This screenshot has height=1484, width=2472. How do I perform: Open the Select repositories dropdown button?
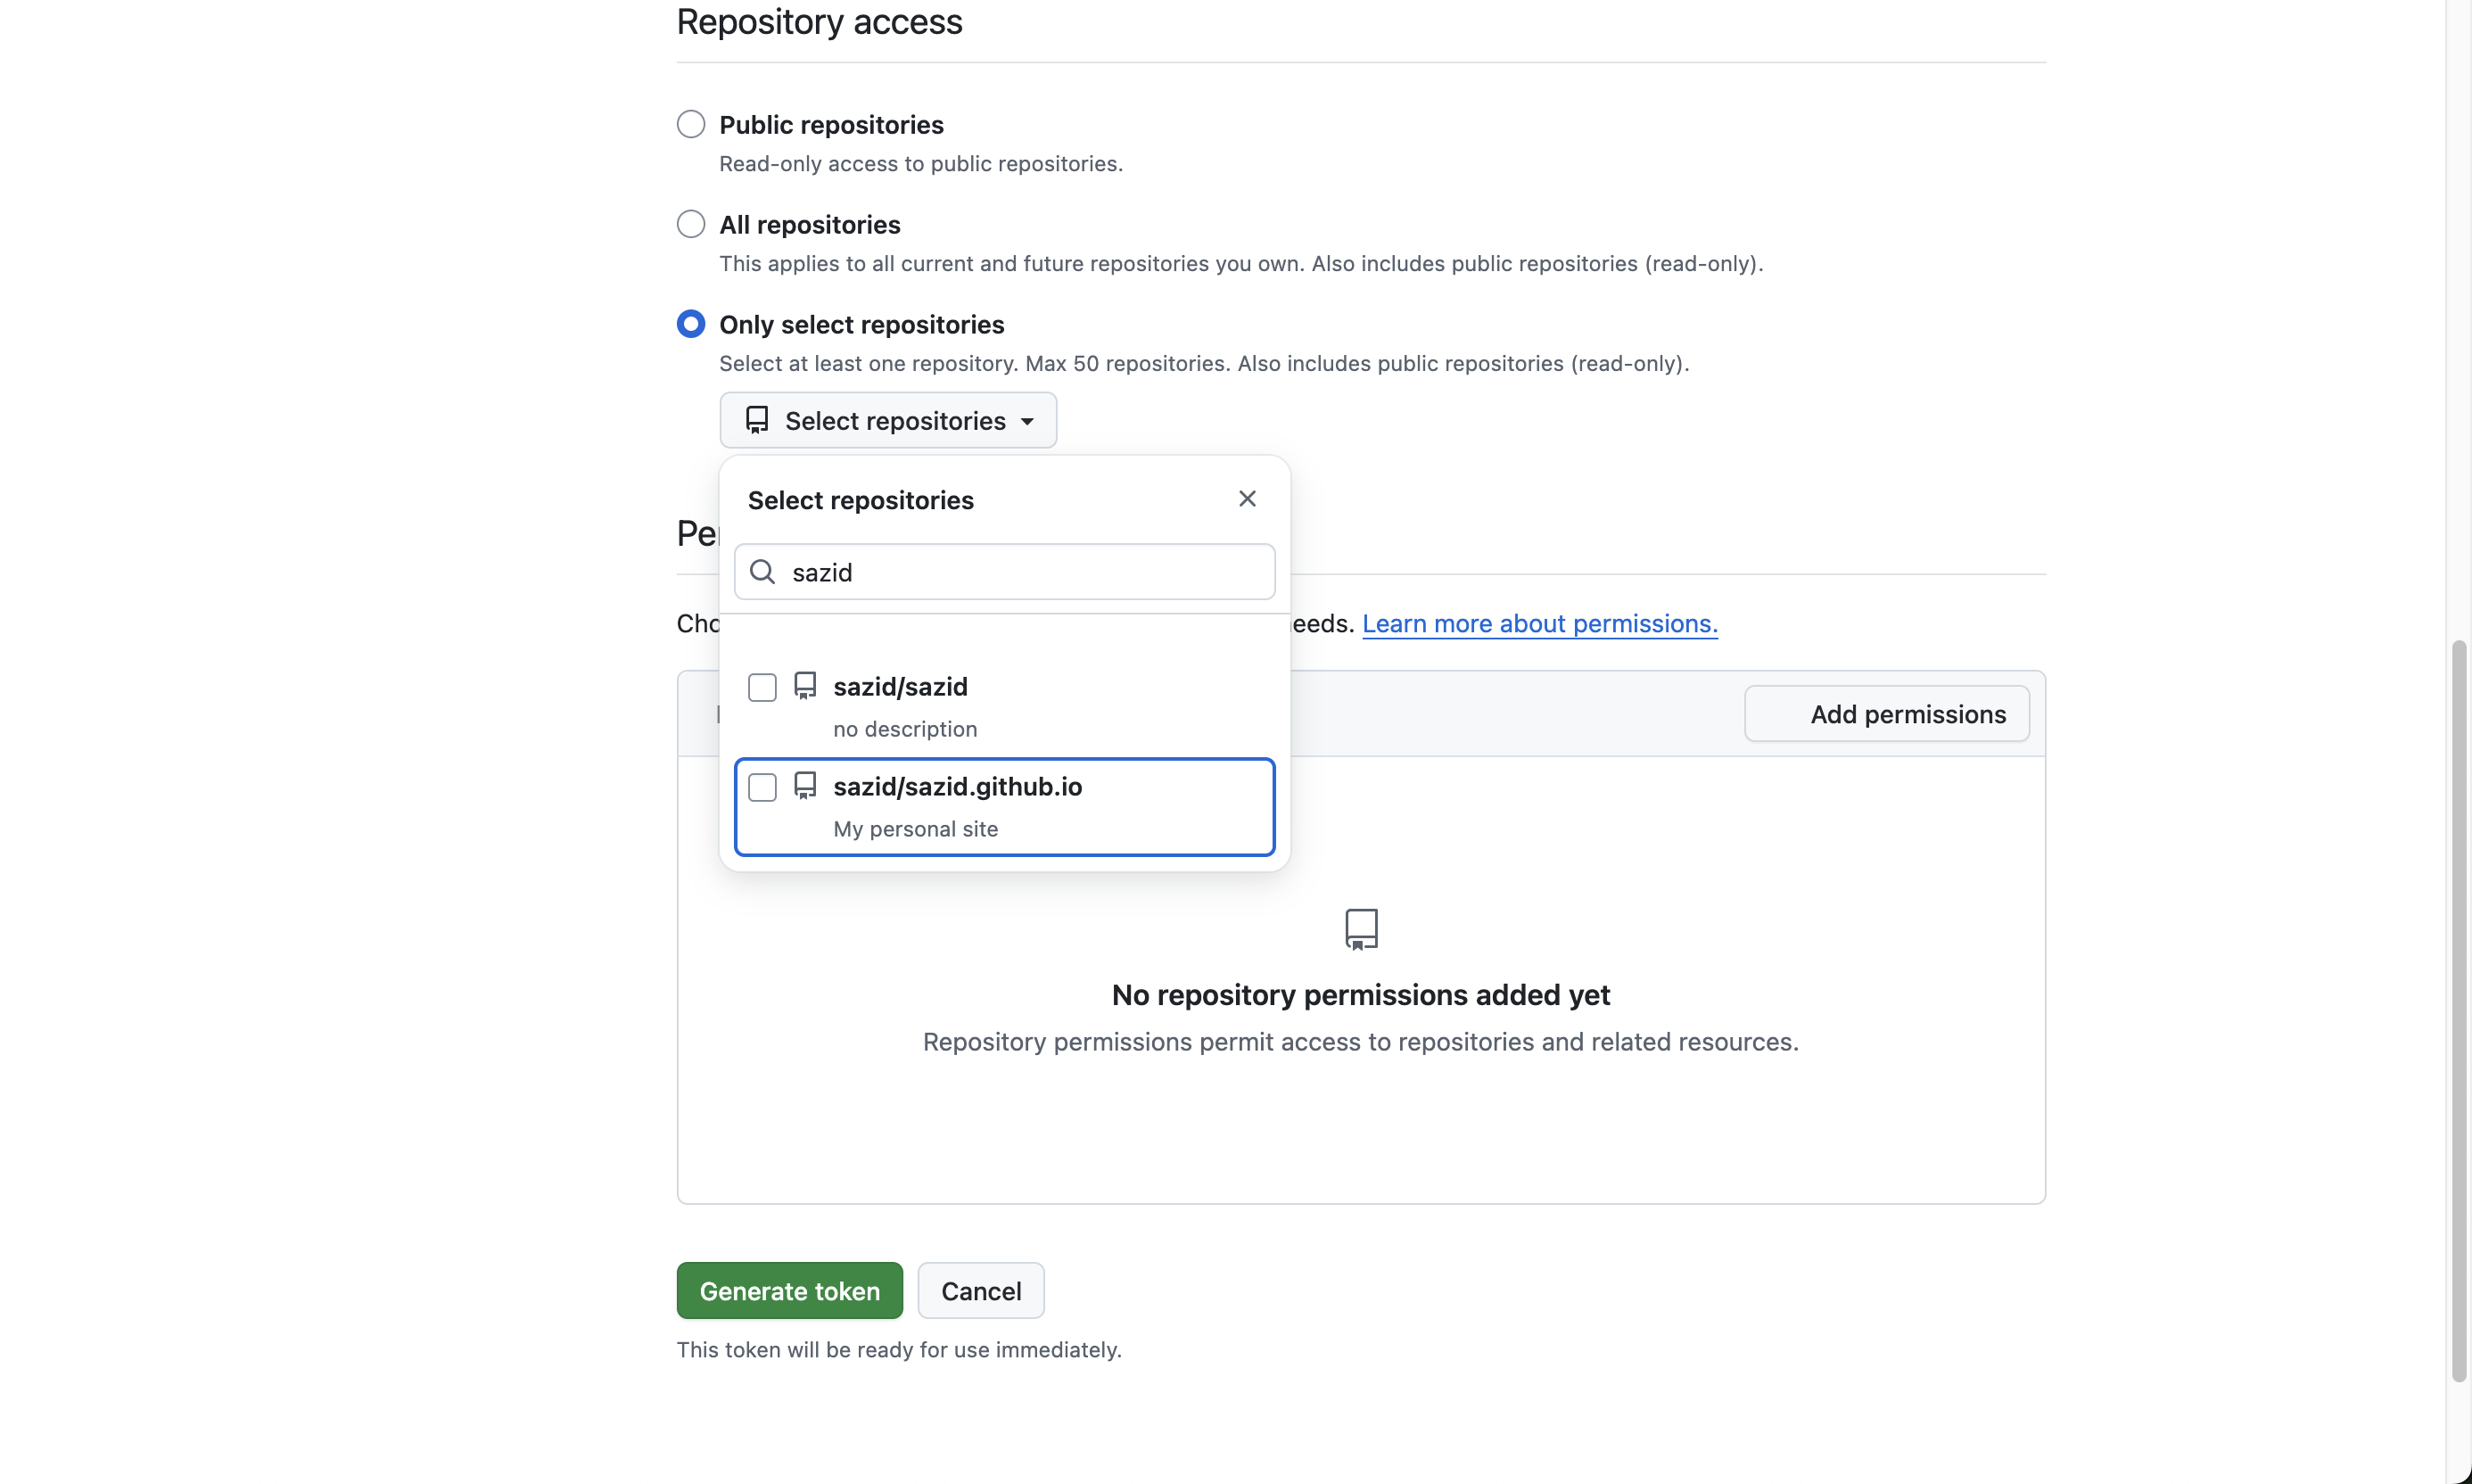888,420
